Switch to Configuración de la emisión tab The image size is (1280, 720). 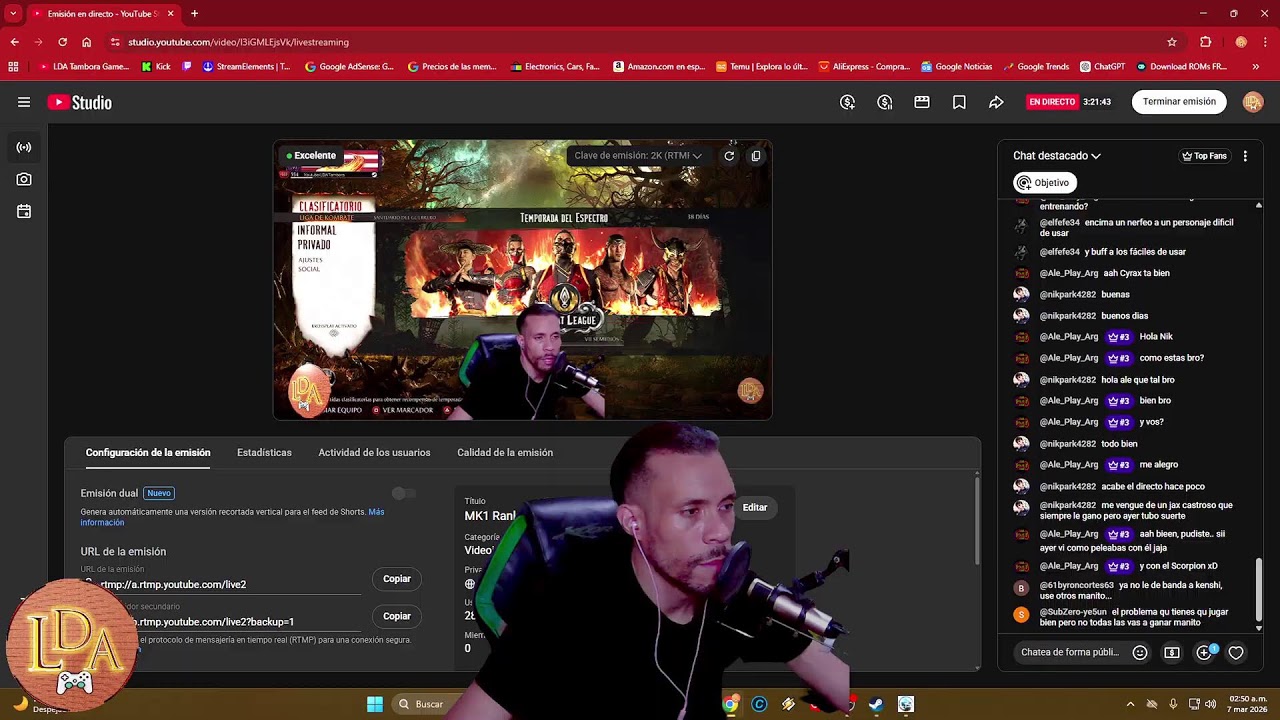(148, 453)
